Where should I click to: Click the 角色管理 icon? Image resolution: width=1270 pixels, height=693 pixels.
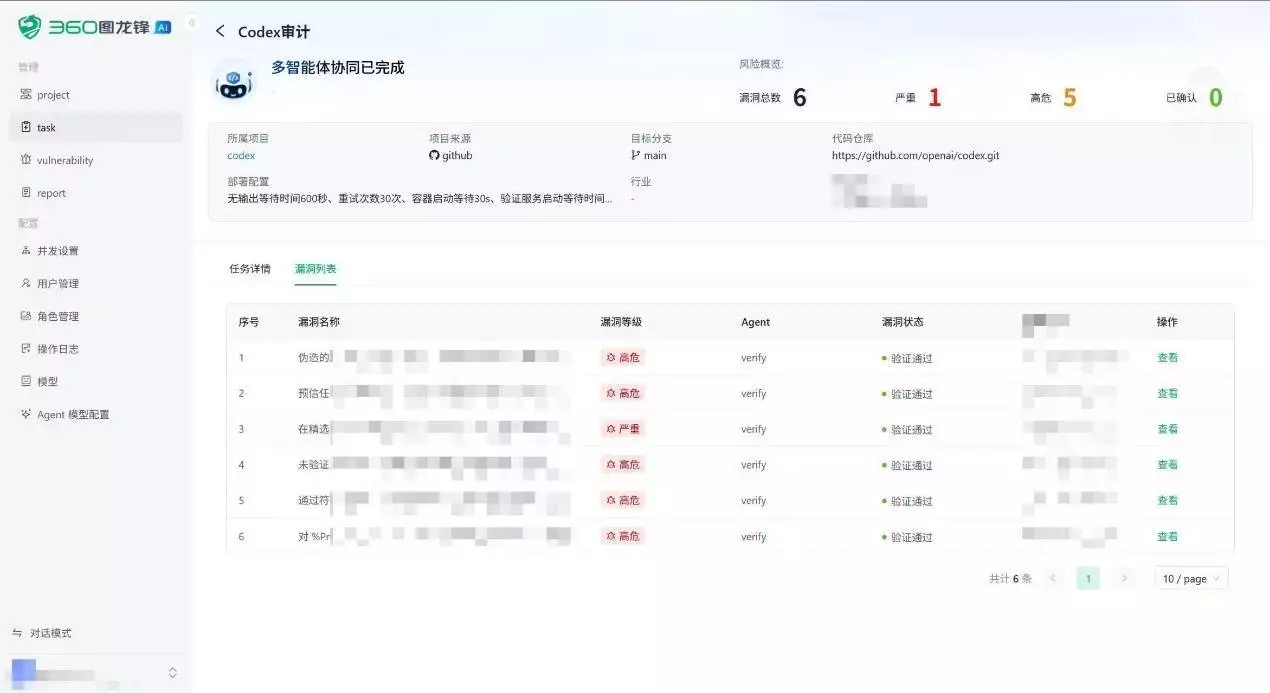point(26,316)
